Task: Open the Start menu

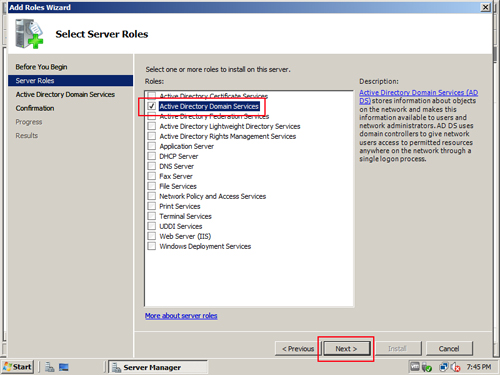Action: click(x=17, y=367)
